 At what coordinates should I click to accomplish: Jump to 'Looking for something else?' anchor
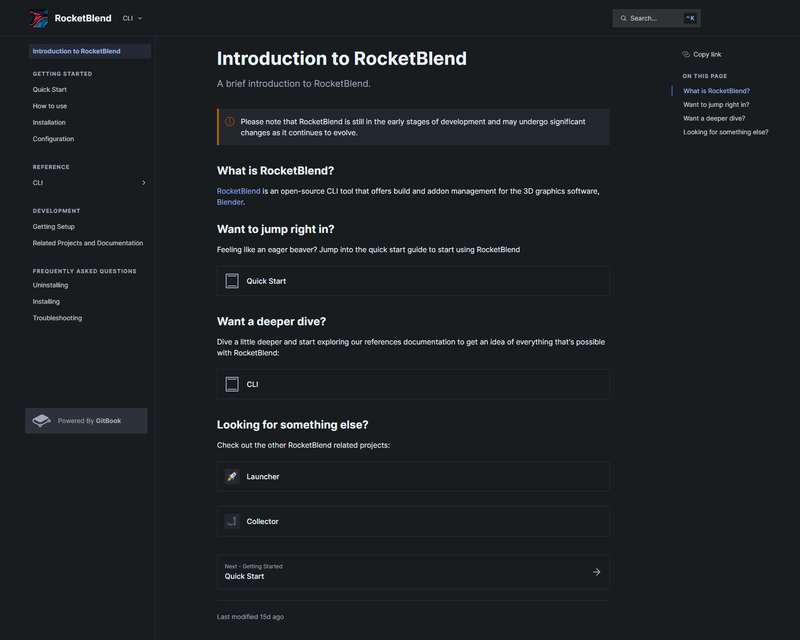726,132
